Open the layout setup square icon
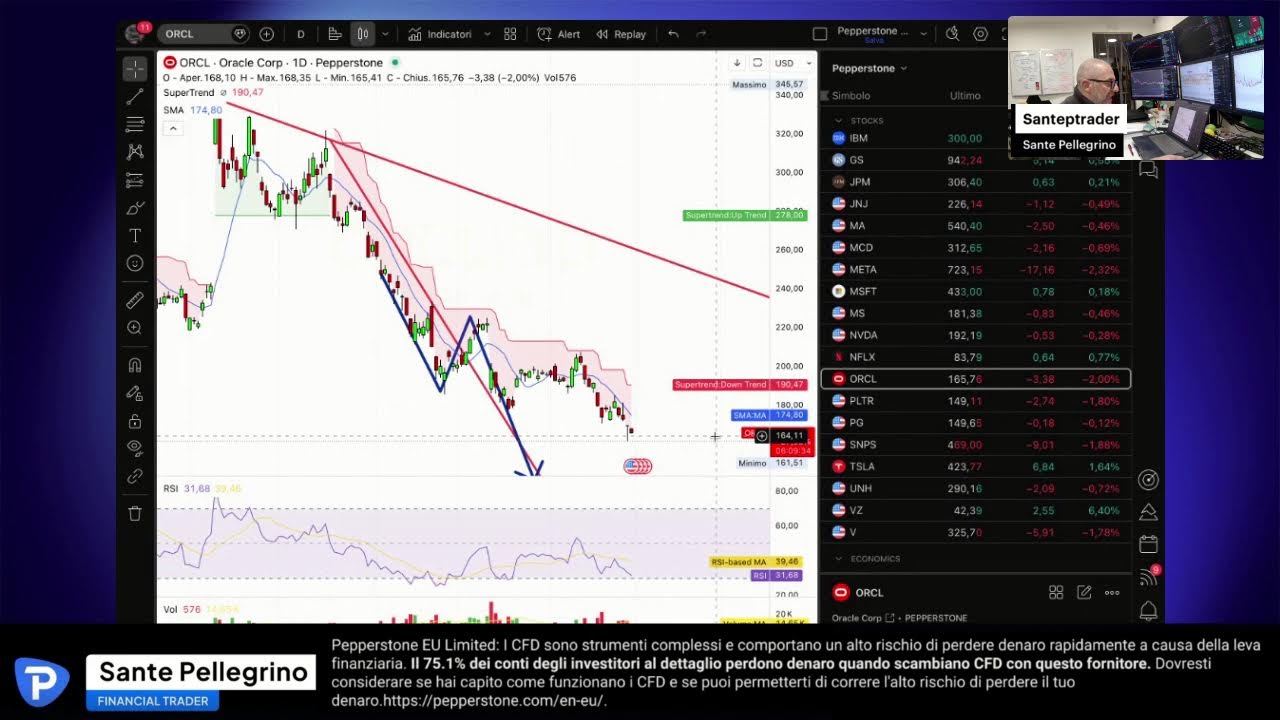 820,34
